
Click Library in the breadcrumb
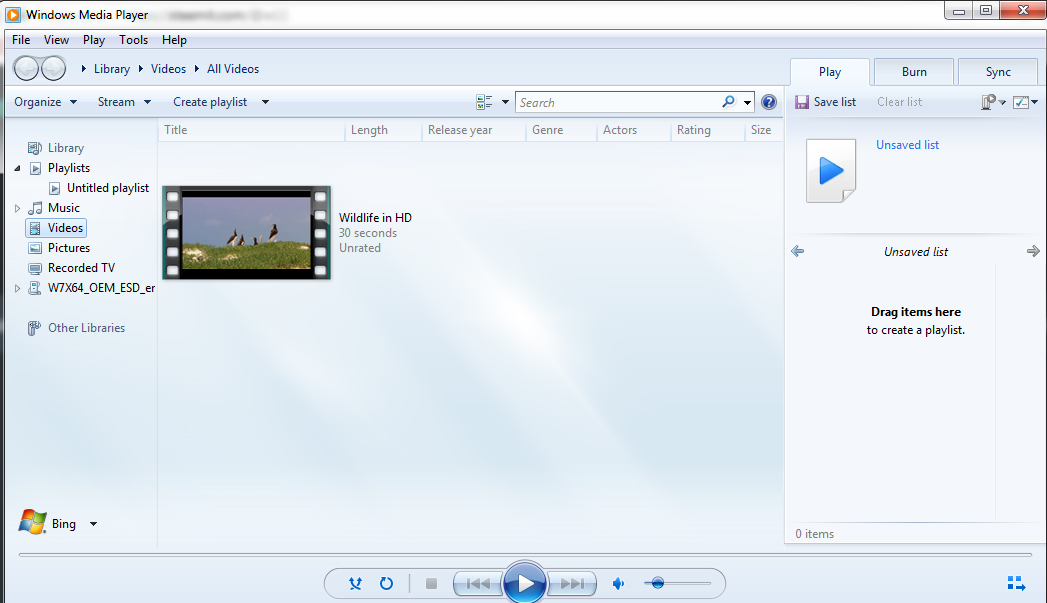point(112,69)
